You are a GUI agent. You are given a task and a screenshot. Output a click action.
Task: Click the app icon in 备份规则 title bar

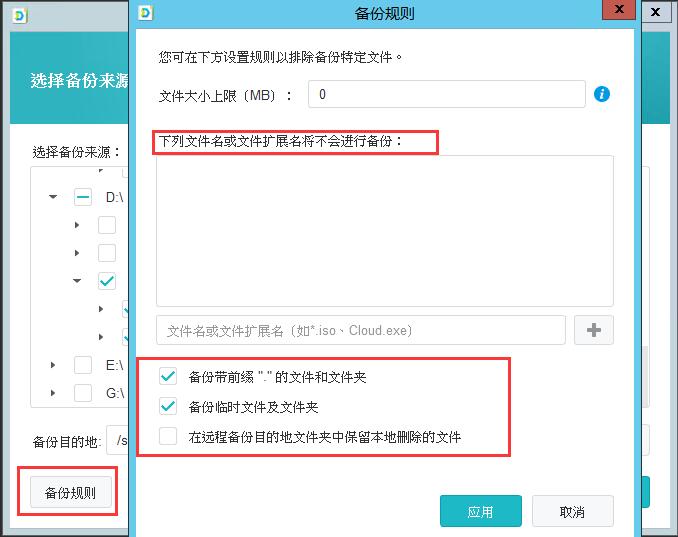pyautogui.click(x=146, y=12)
